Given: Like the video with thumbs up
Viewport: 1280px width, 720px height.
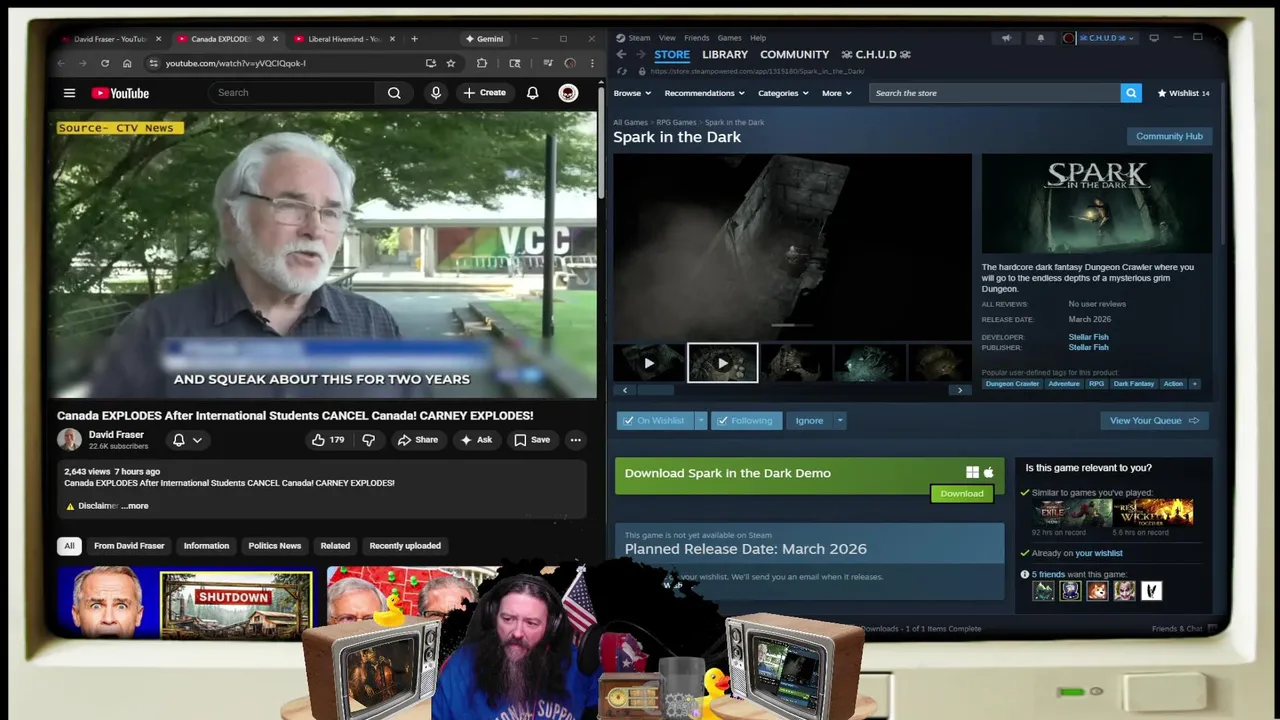Looking at the screenshot, I should (327, 440).
